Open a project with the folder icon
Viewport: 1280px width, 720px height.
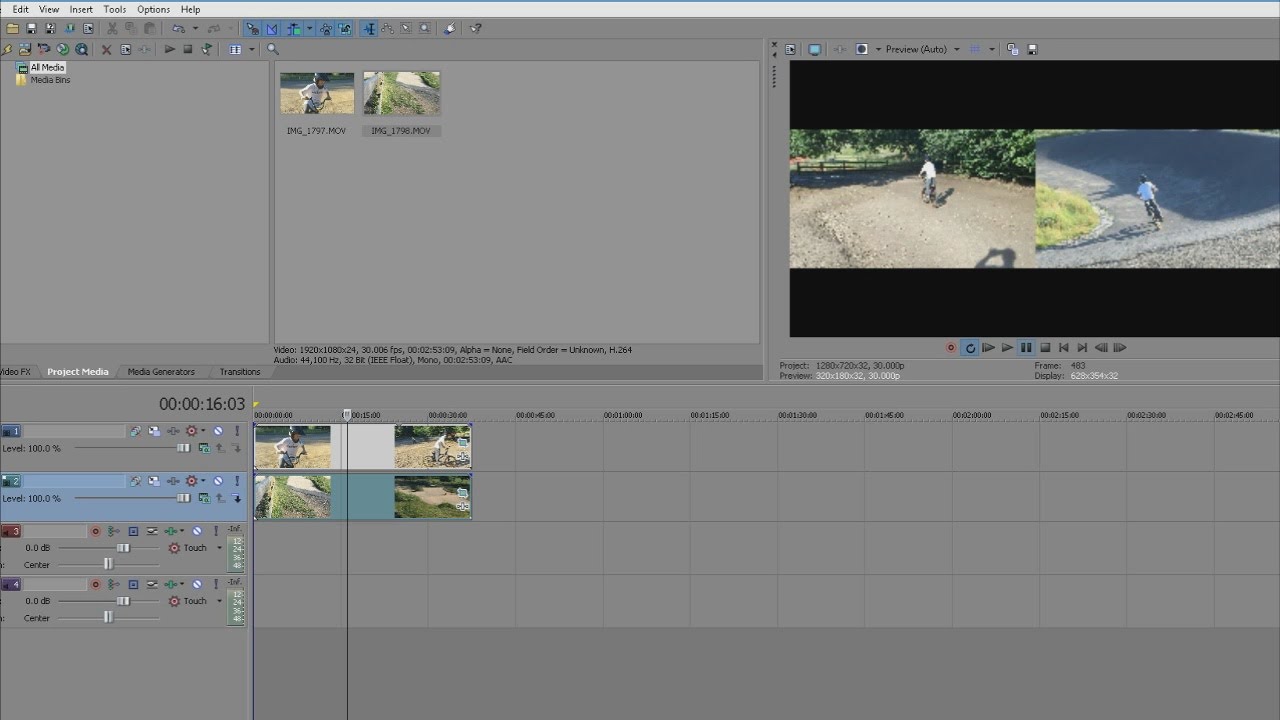click(13, 29)
